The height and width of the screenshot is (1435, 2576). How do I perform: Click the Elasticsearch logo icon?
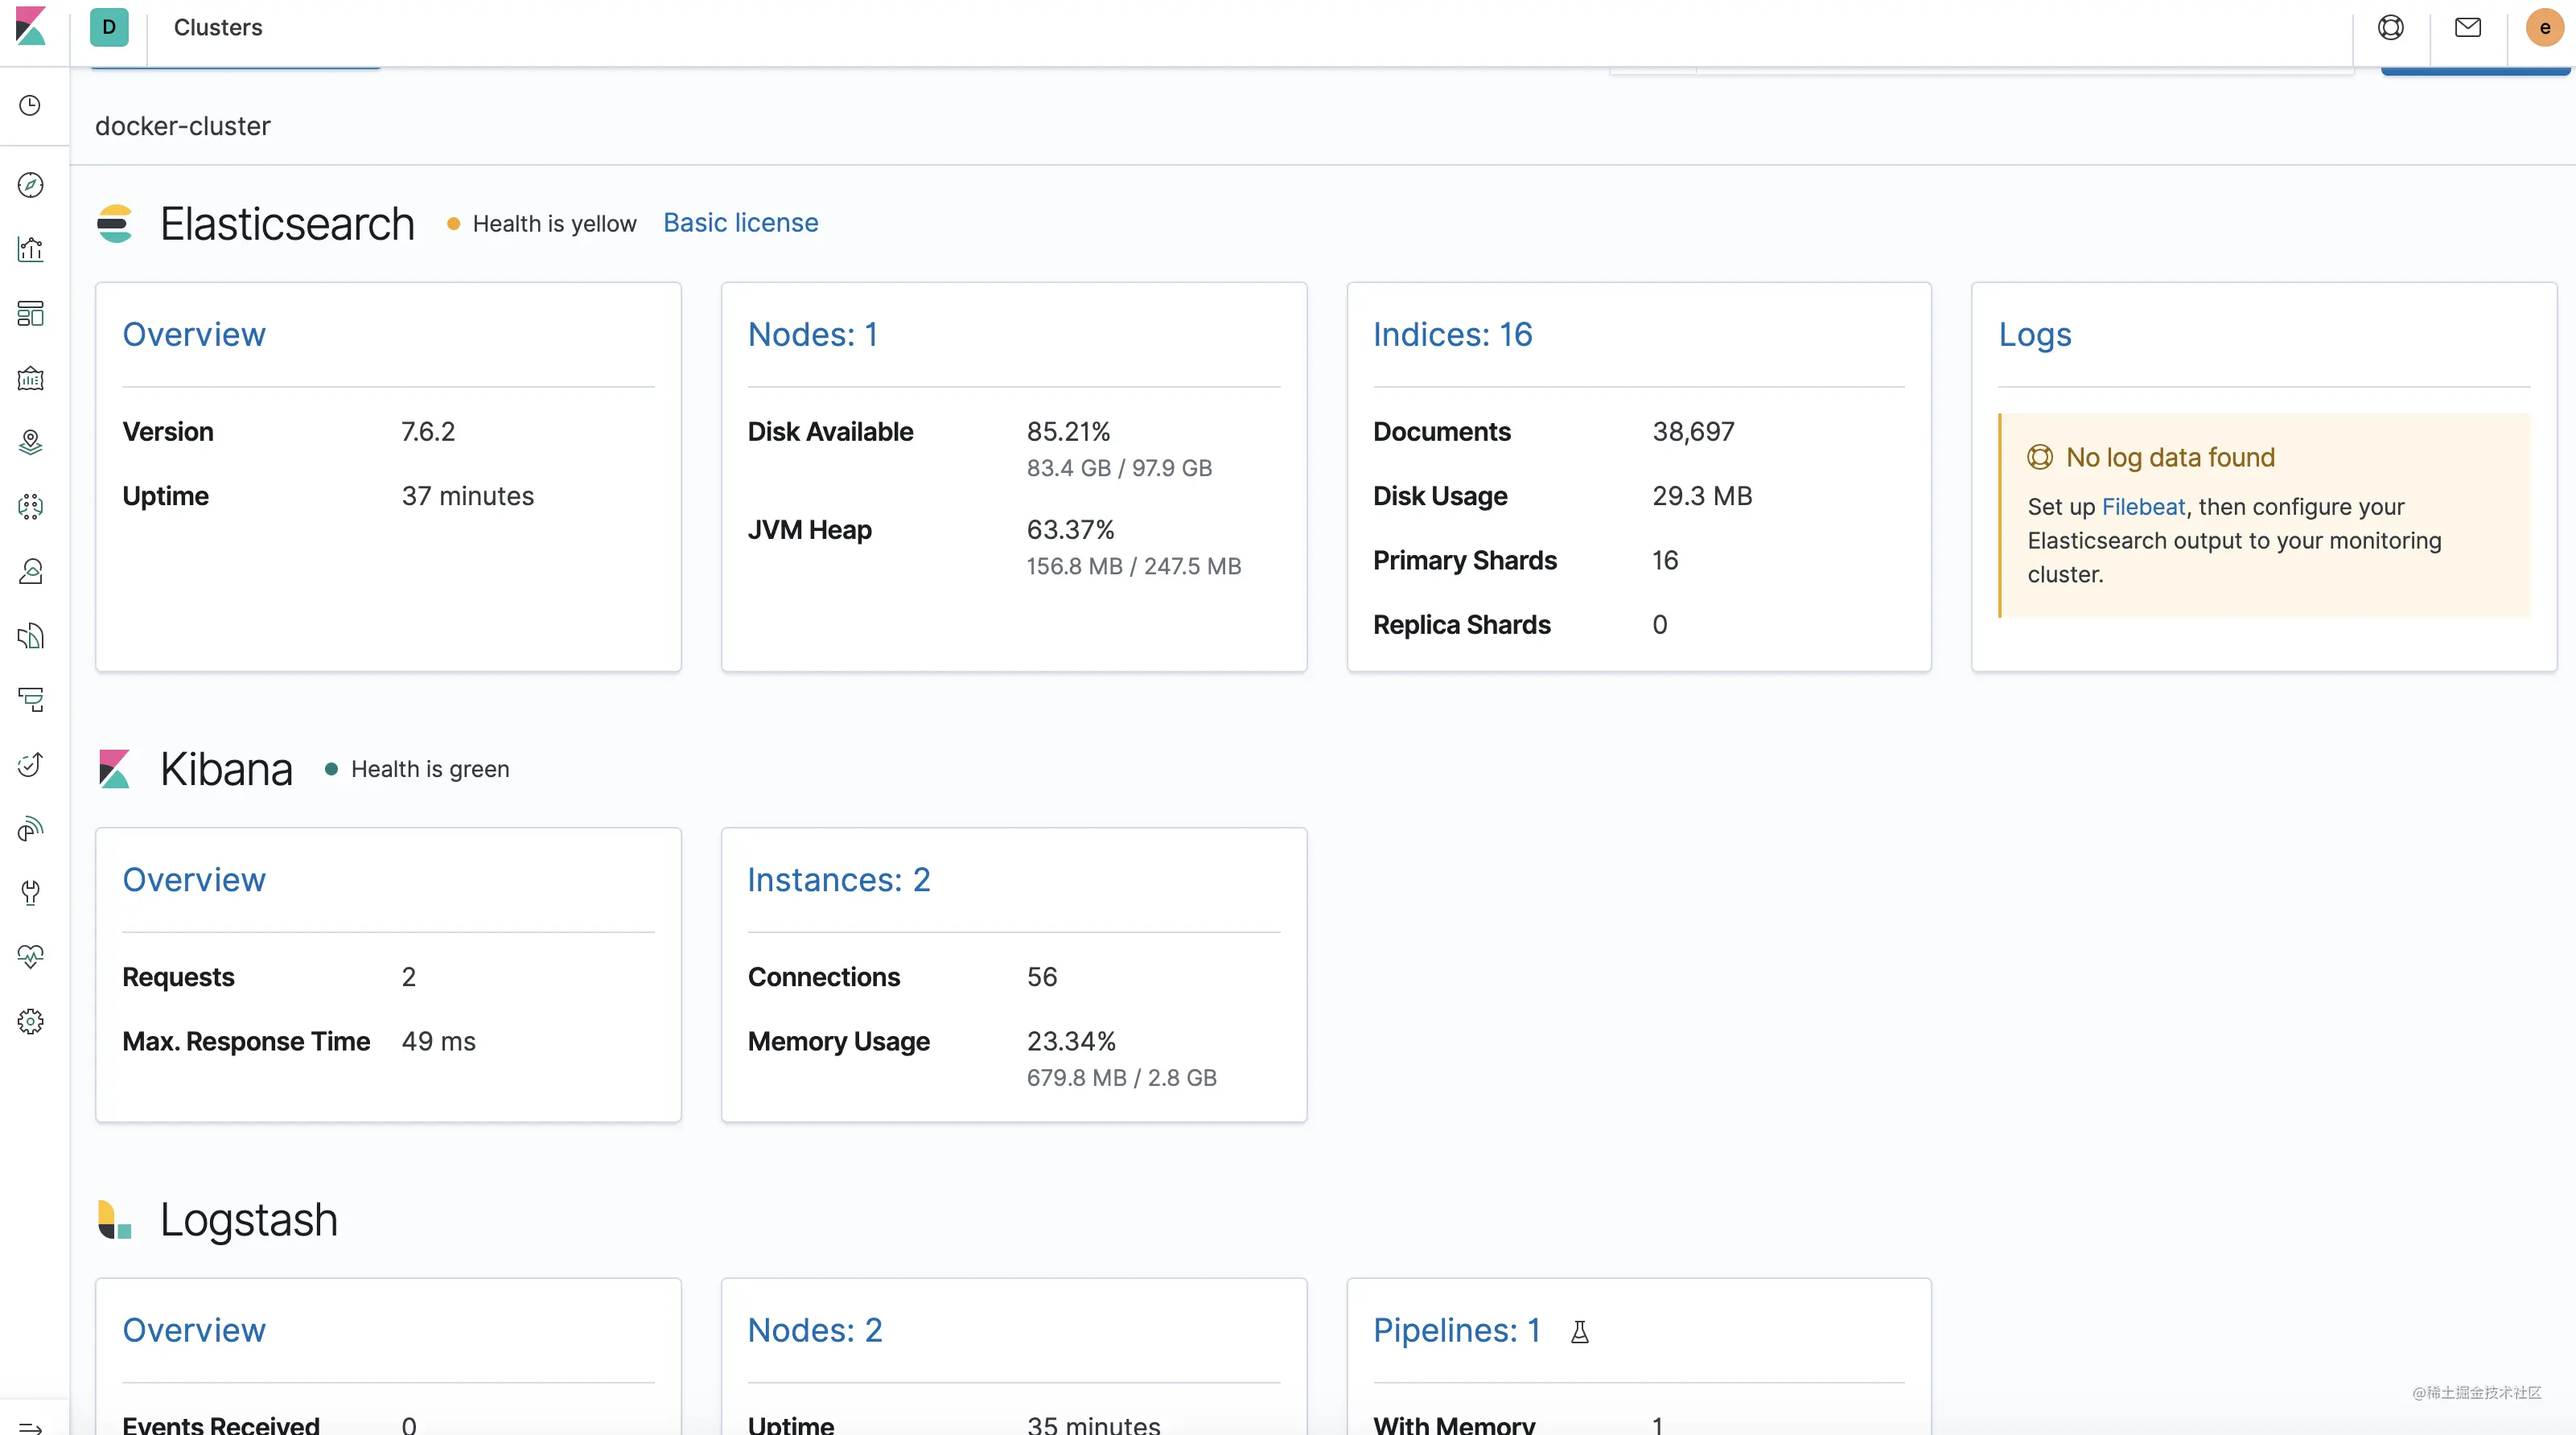pos(115,223)
